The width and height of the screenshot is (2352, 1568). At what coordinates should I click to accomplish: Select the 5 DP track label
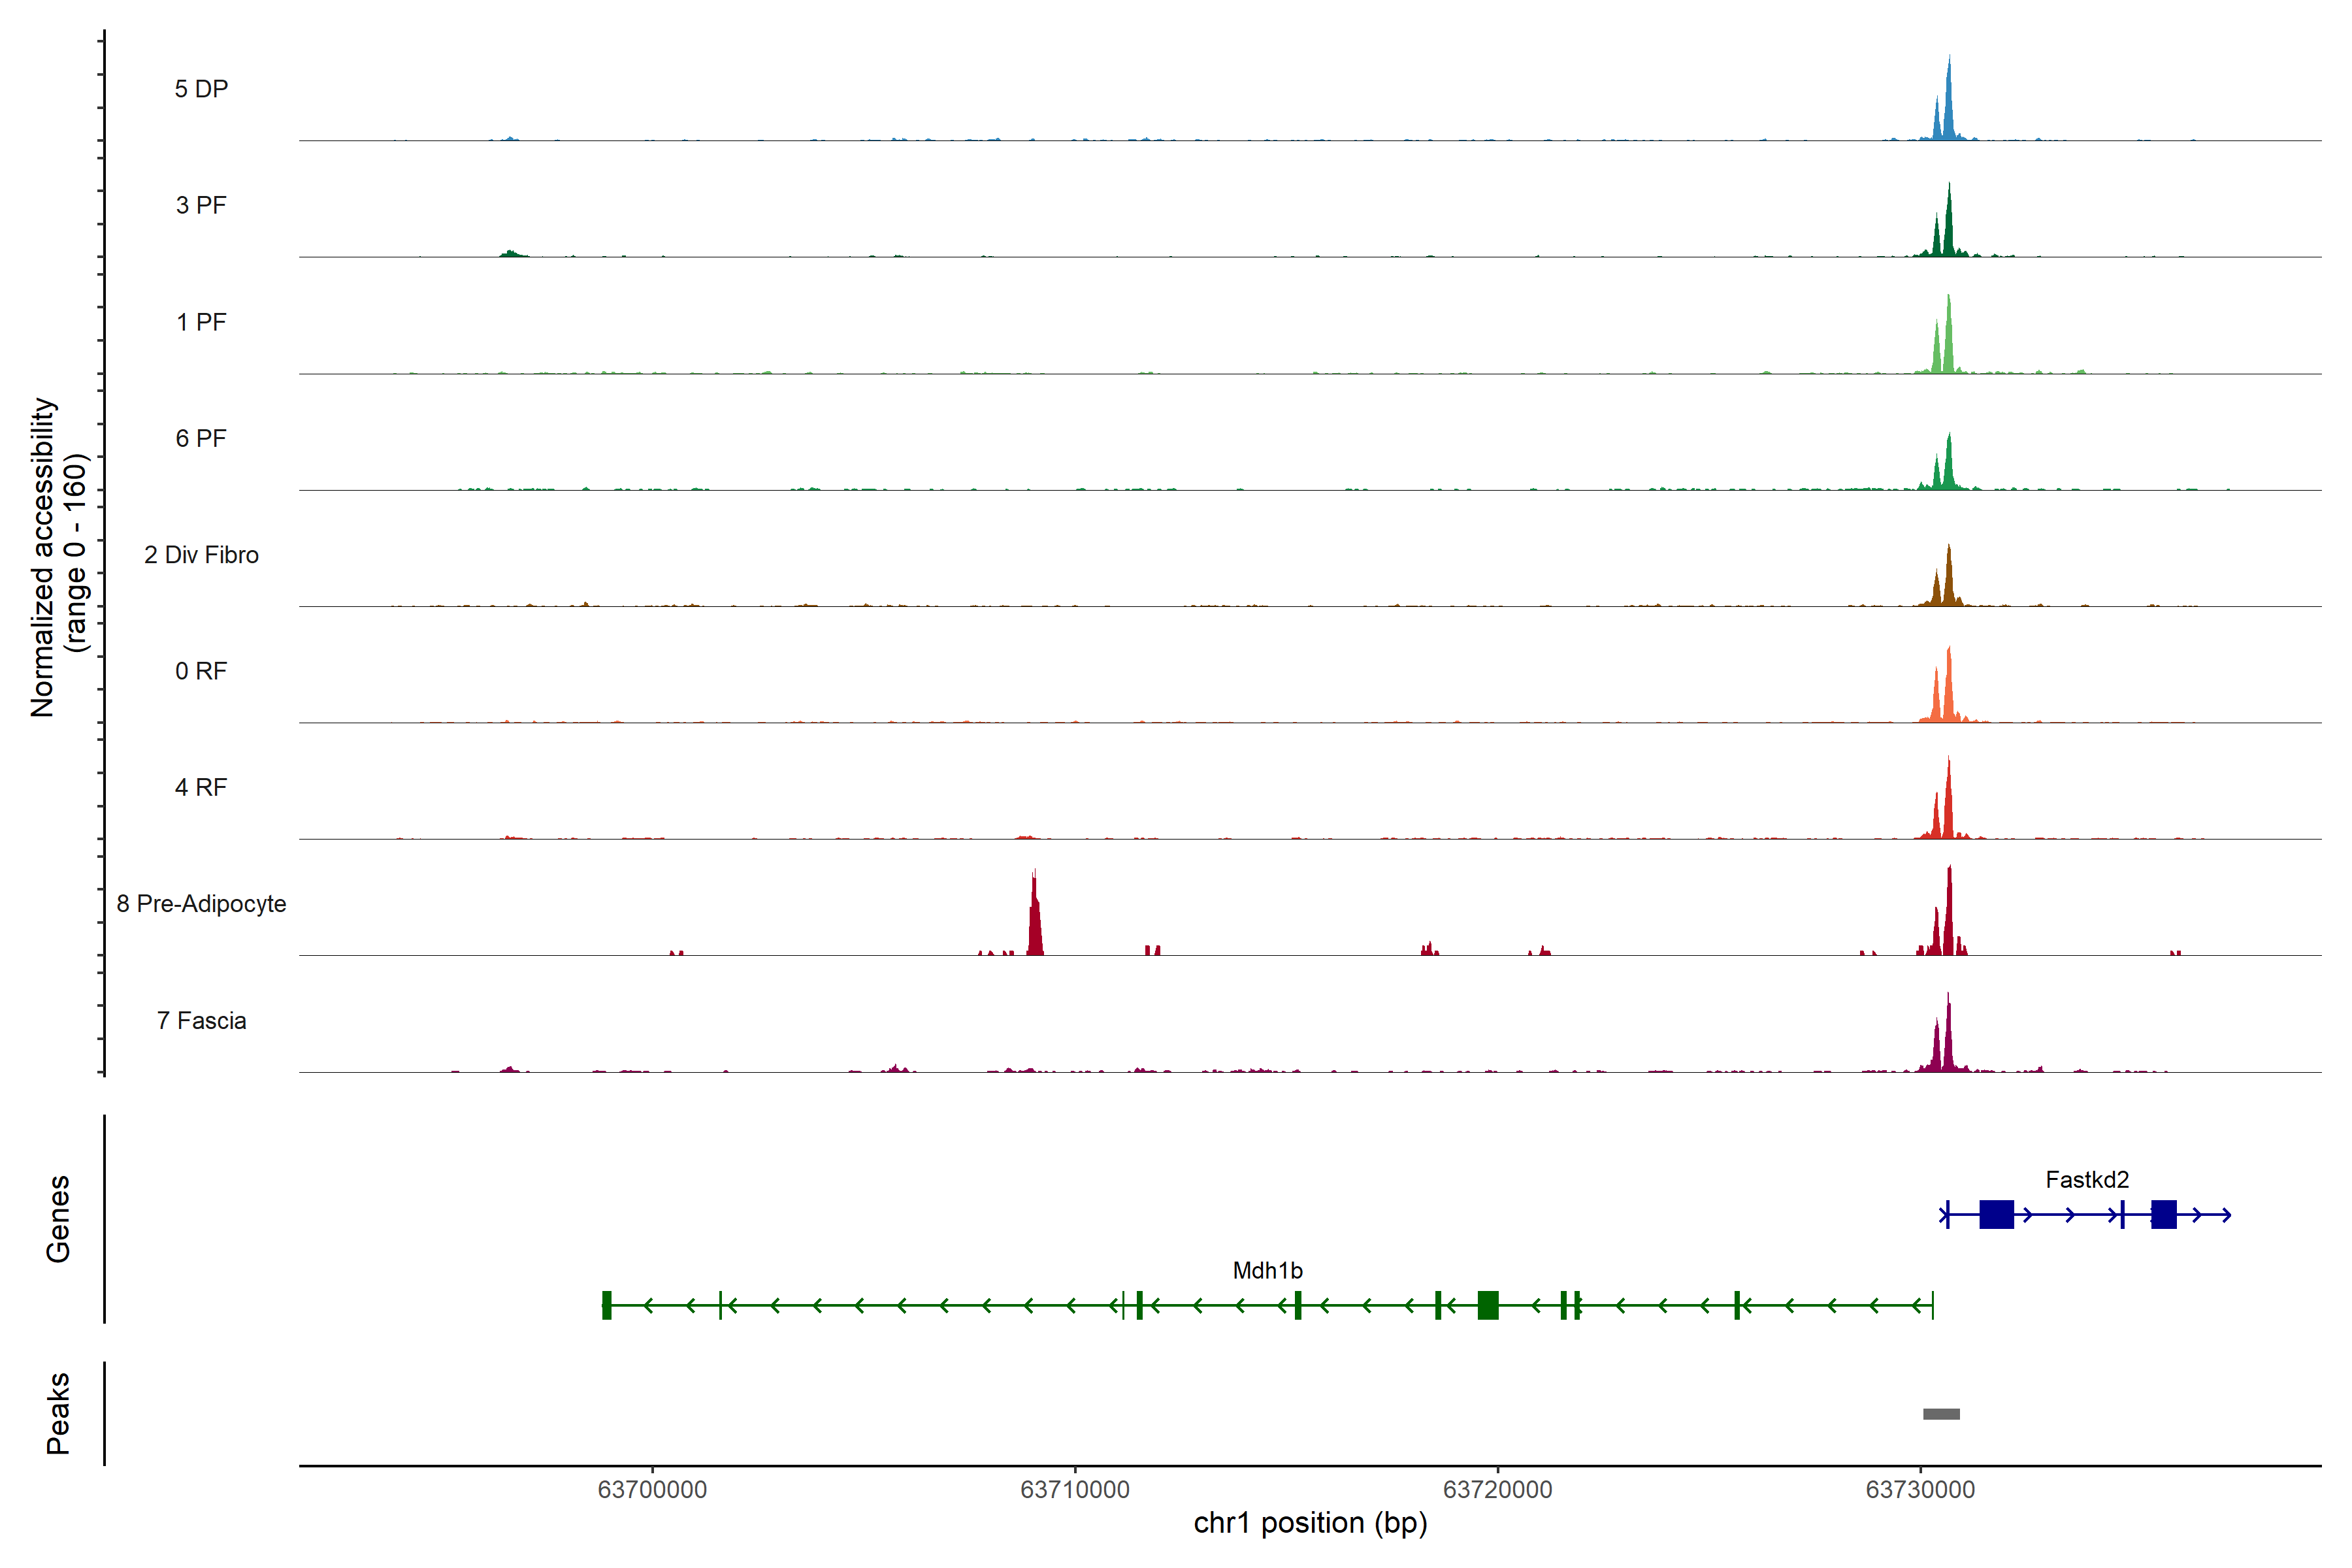201,89
